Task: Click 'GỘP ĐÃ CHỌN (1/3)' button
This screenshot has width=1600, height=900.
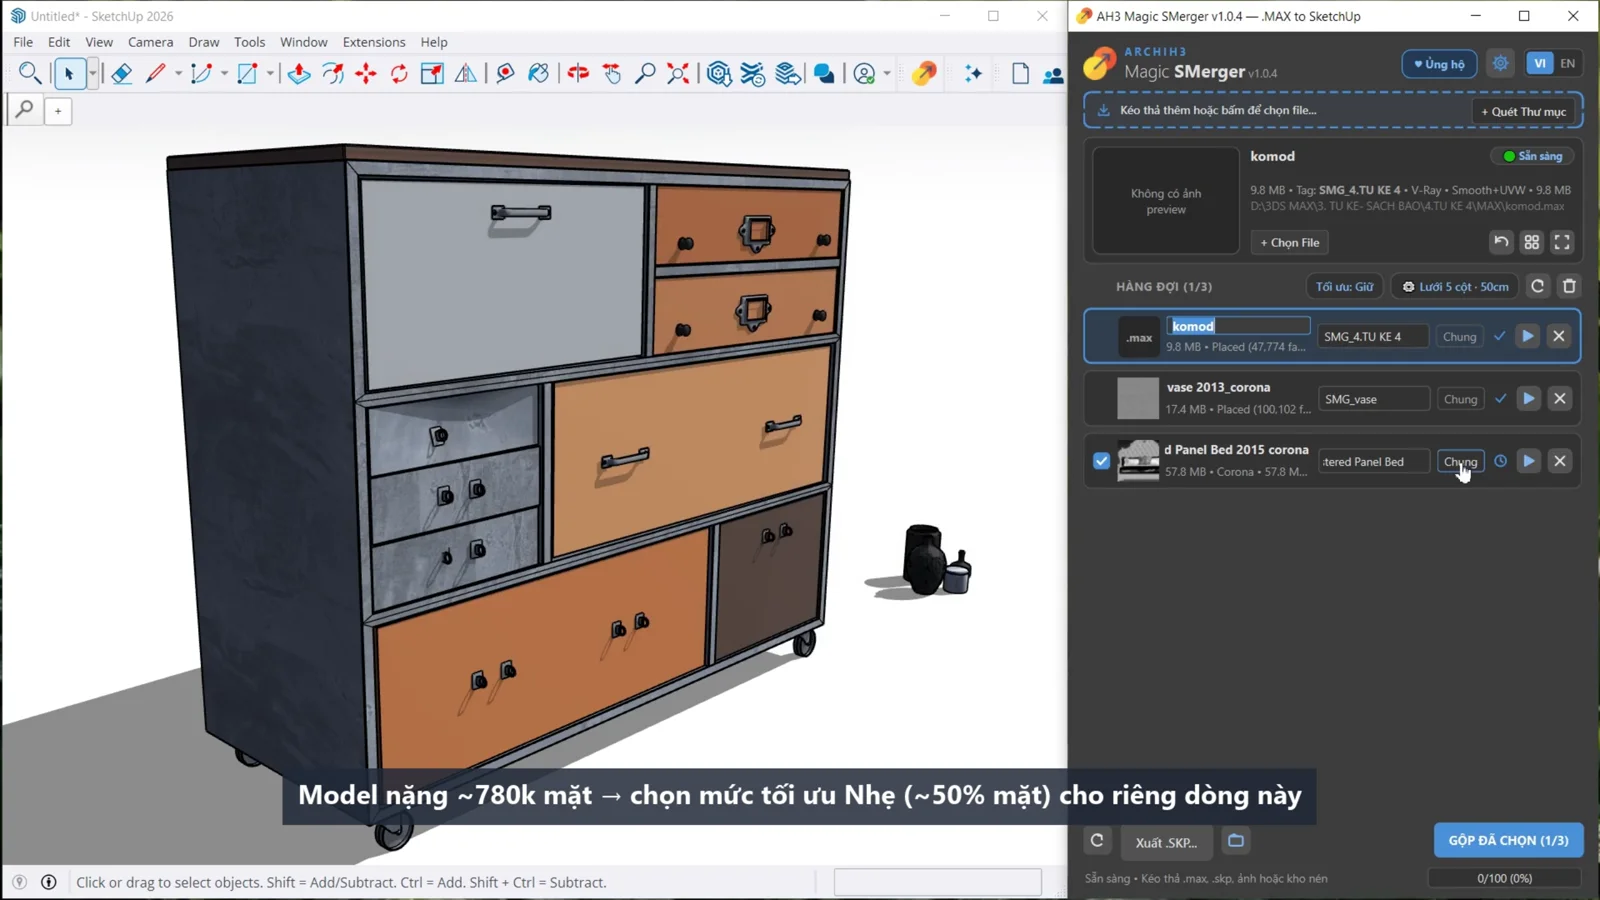Action: coord(1508,840)
